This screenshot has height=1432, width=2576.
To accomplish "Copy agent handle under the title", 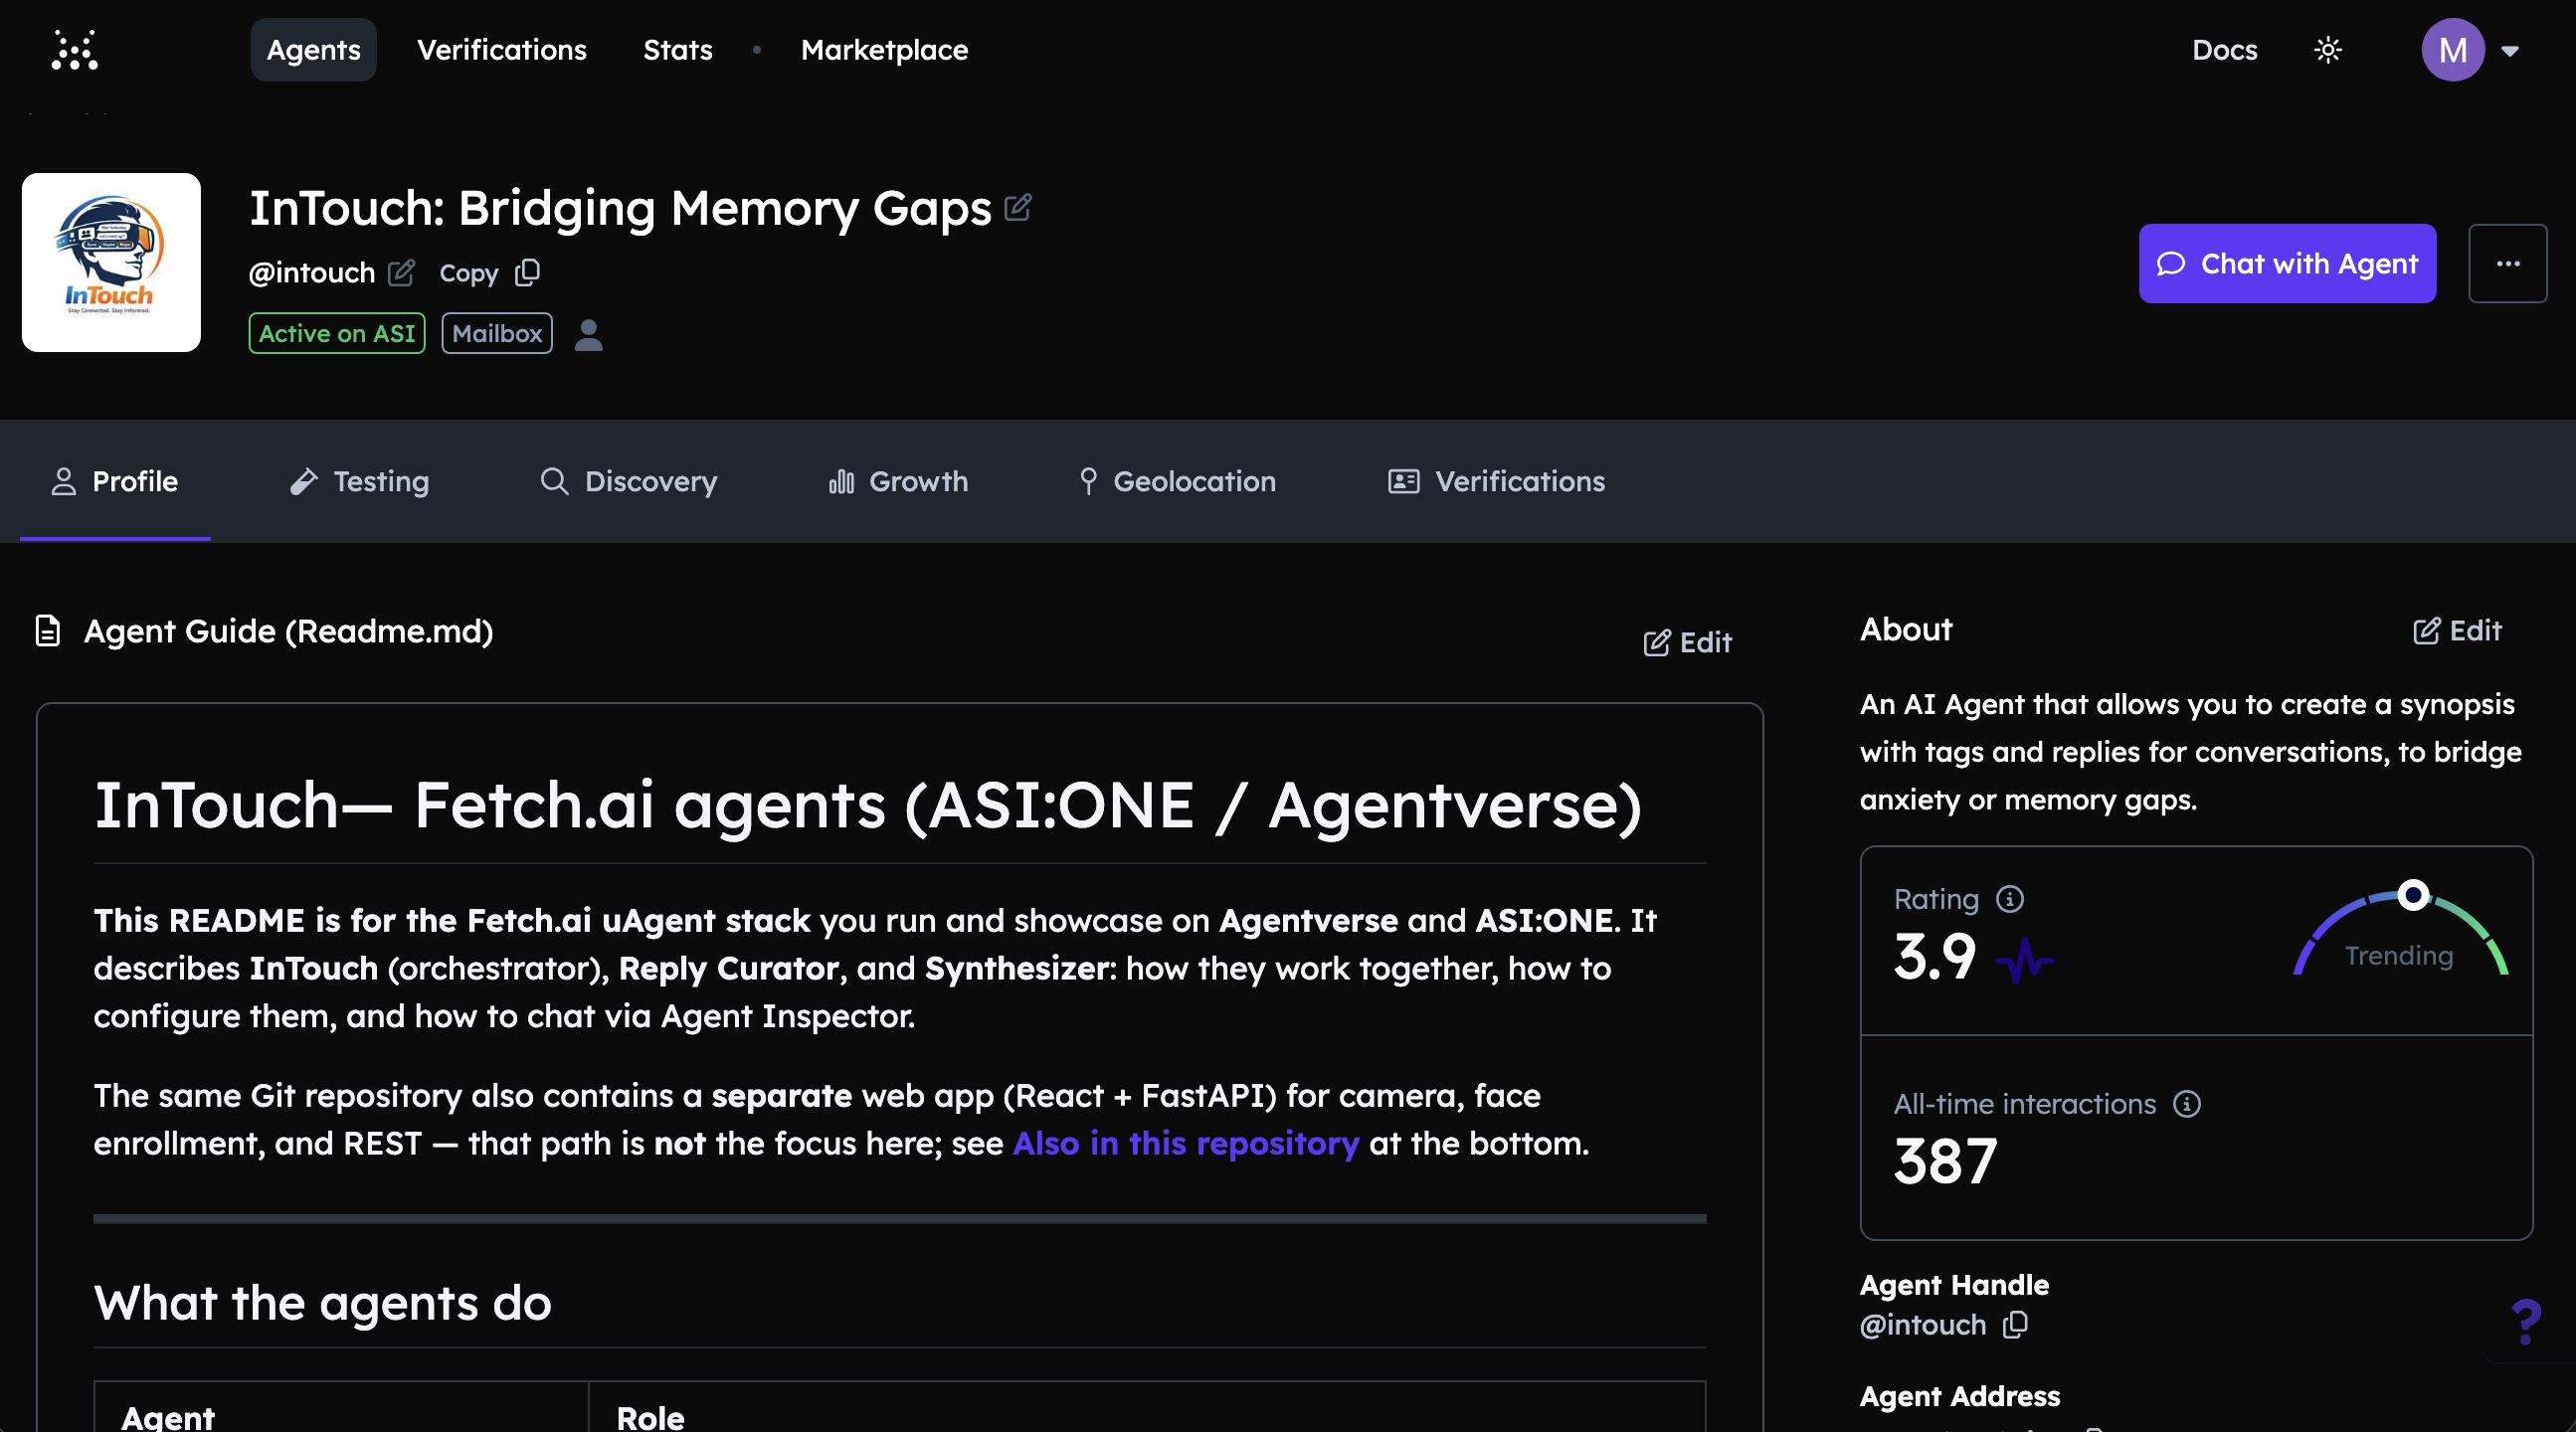I will (x=527, y=272).
